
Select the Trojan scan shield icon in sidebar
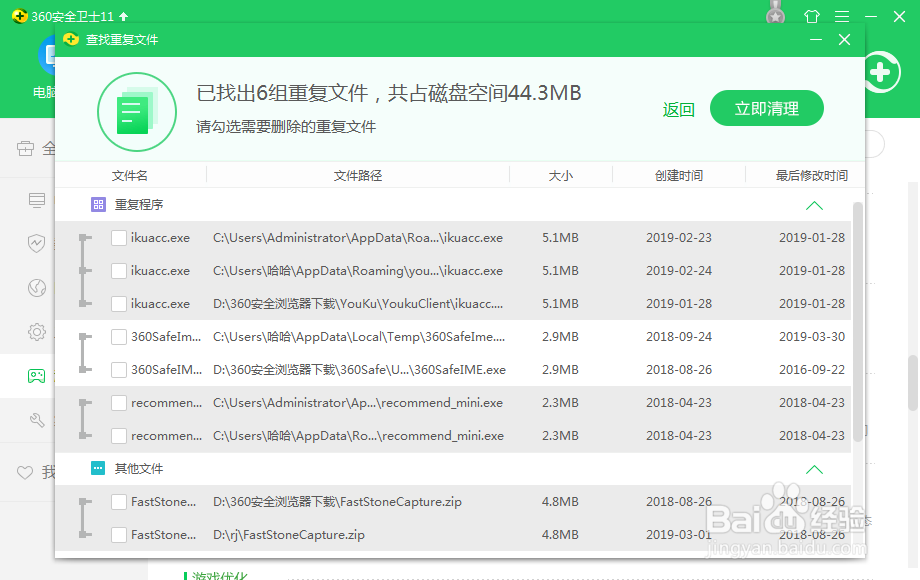click(x=37, y=242)
